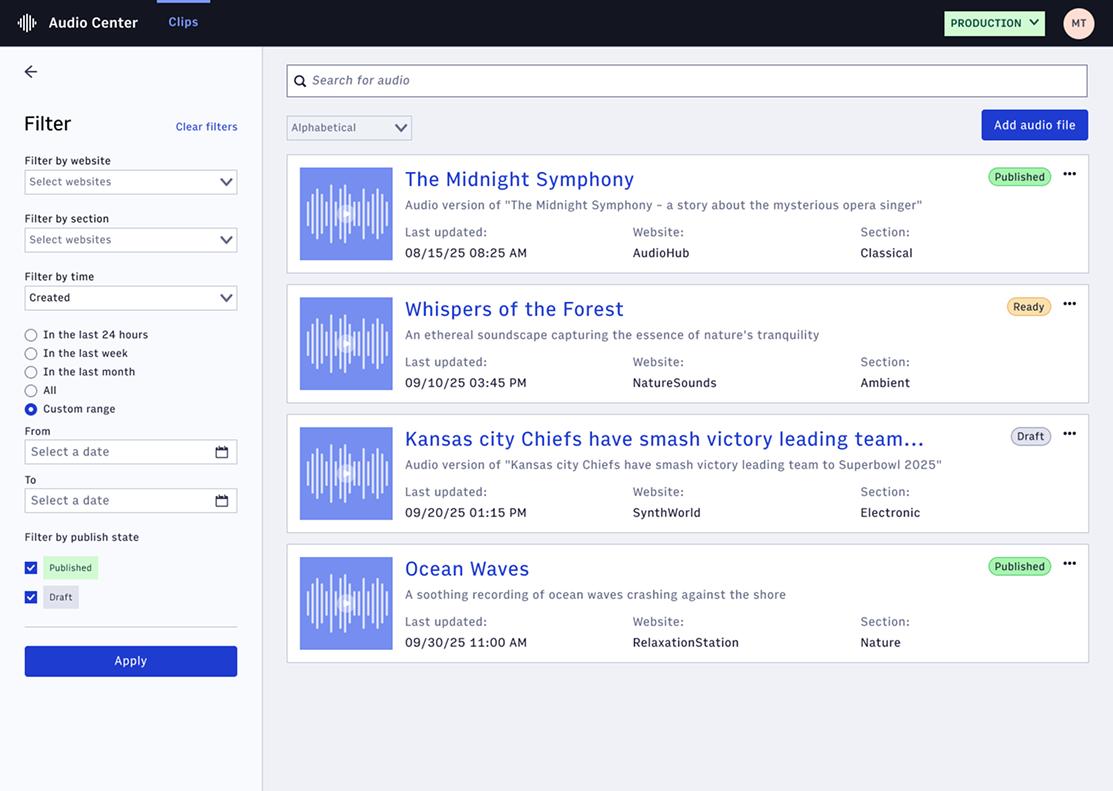Image resolution: width=1113 pixels, height=791 pixels.
Task: Click the Audio Center title text
Action: pos(93,23)
